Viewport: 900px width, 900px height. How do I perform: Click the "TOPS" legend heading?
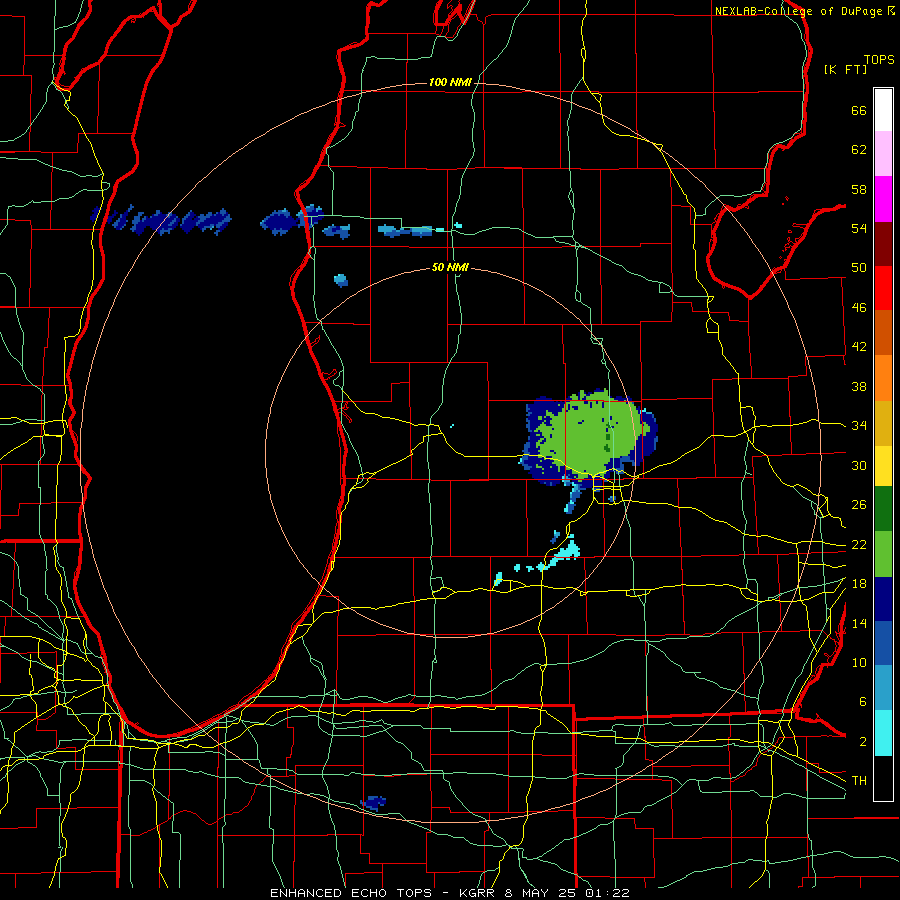[x=879, y=60]
